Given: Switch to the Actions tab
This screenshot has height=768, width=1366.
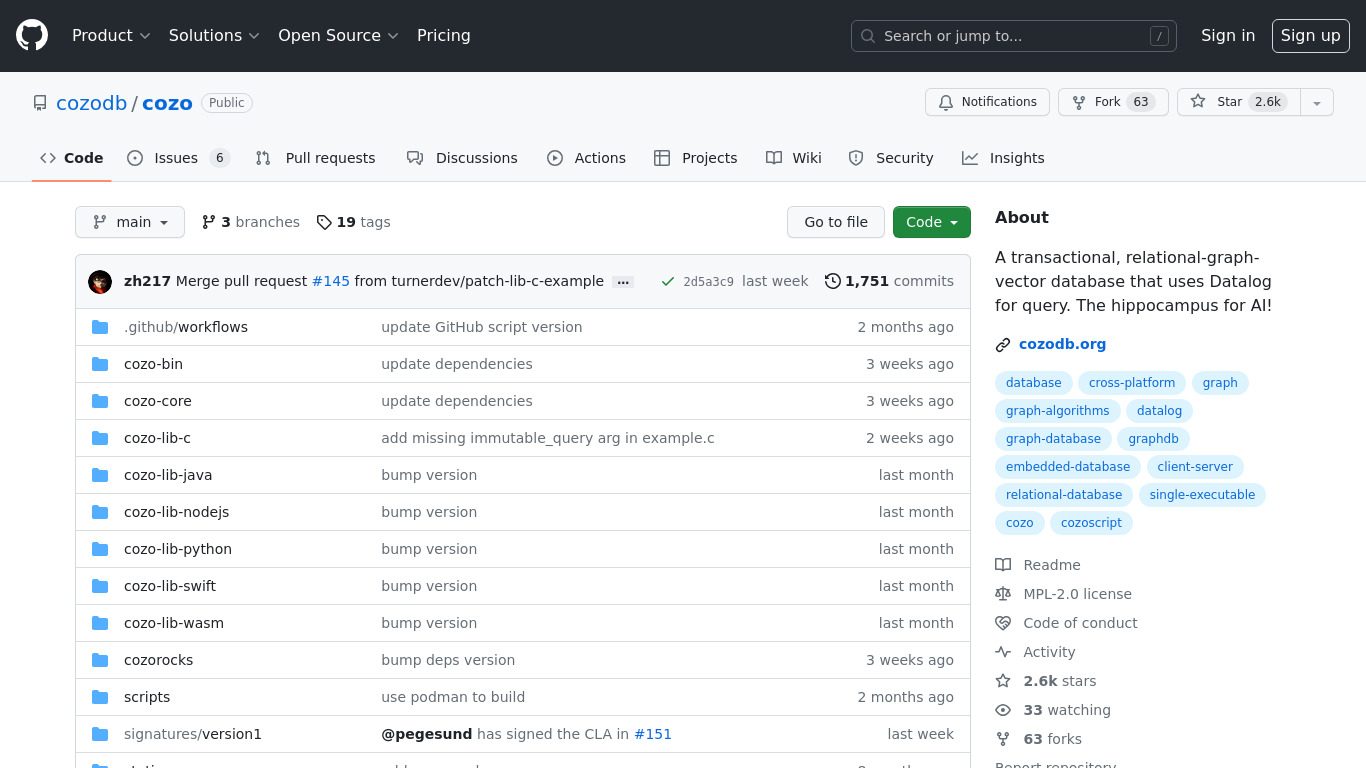Looking at the screenshot, I should [x=586, y=158].
